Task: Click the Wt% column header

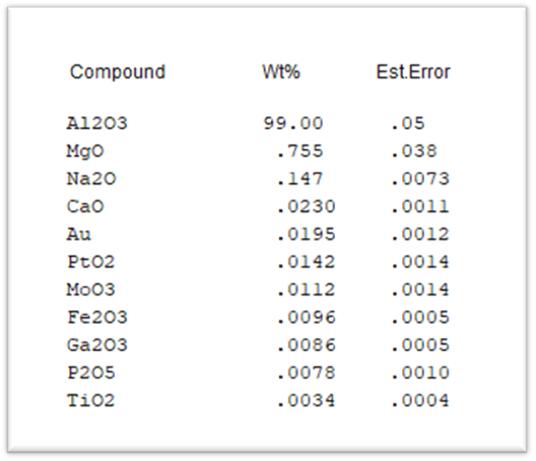Action: pyautogui.click(x=281, y=72)
